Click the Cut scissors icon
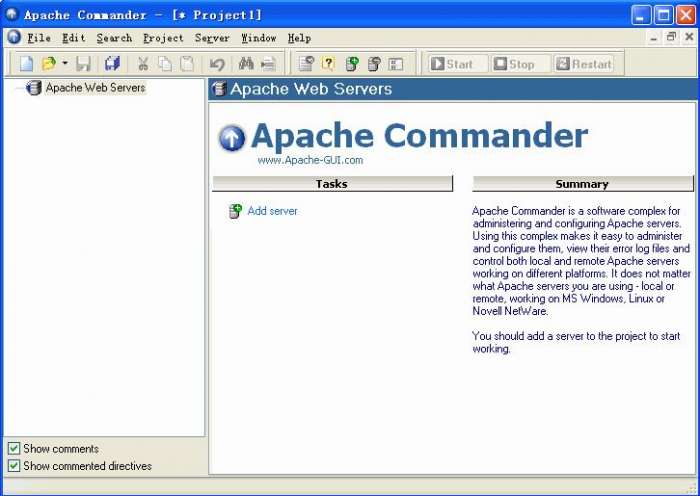The image size is (700, 496). (x=143, y=64)
